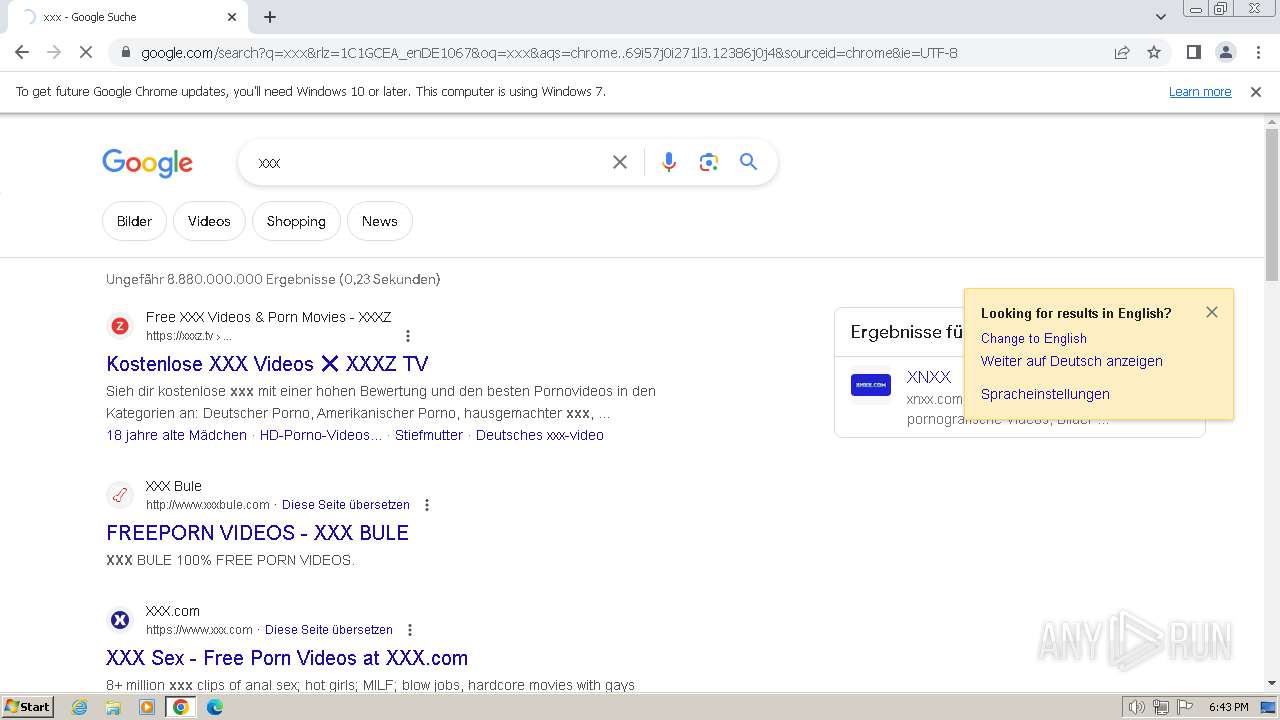
Task: Toggle the browser side panel
Action: 1193,52
